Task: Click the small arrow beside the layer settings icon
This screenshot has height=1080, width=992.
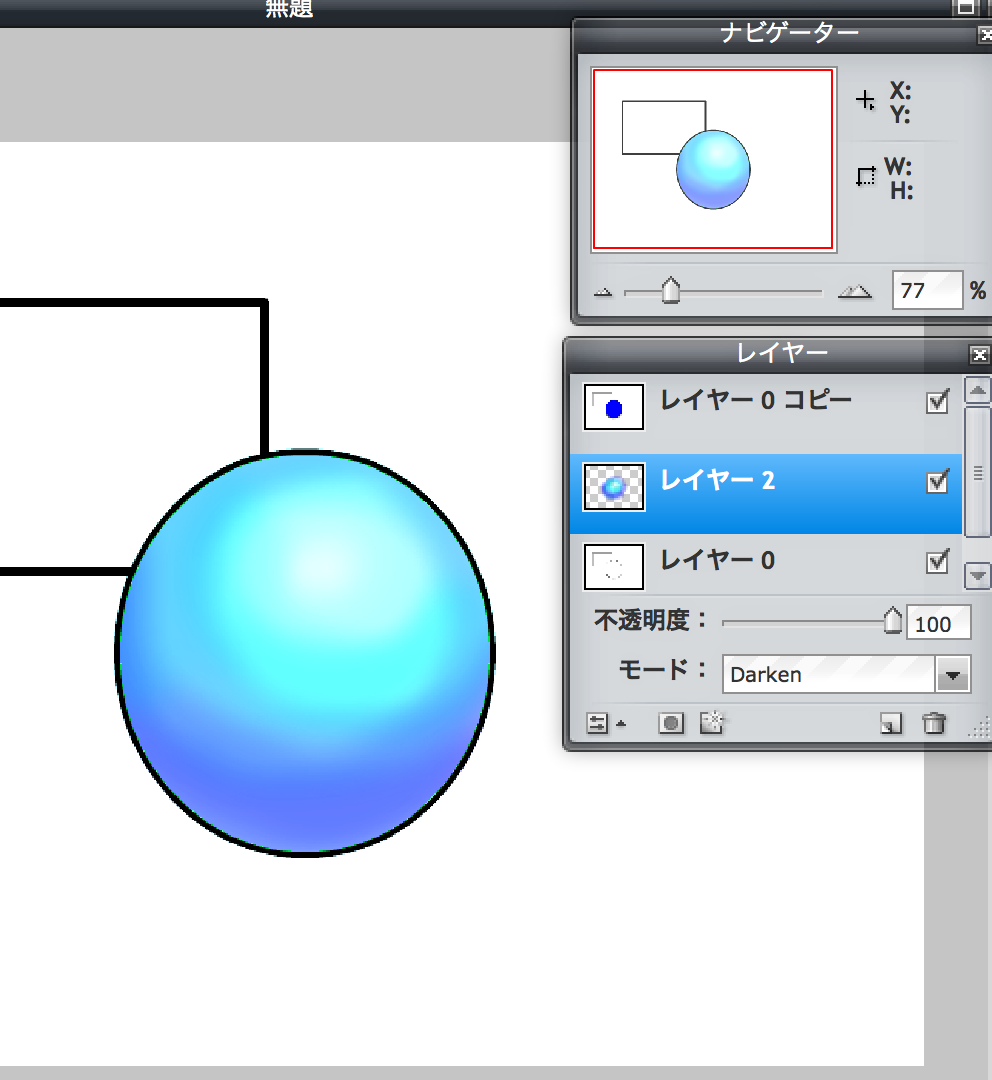Action: coord(621,724)
